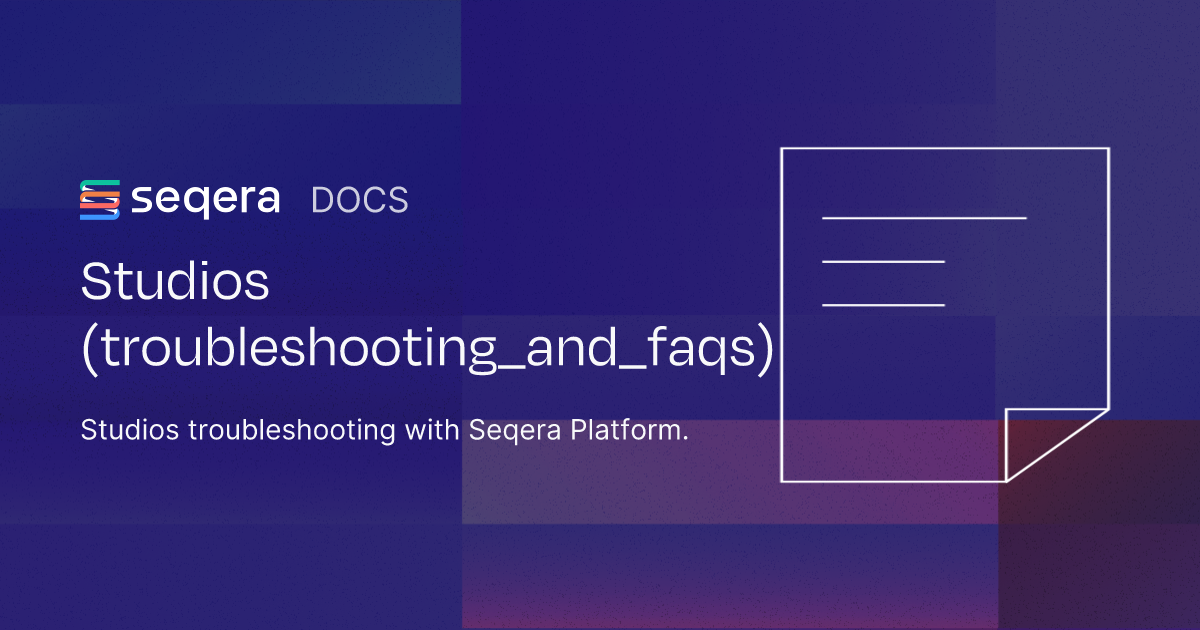Click inside the document outline's blank area
Viewport: 1200px width, 630px height.
tap(900, 400)
